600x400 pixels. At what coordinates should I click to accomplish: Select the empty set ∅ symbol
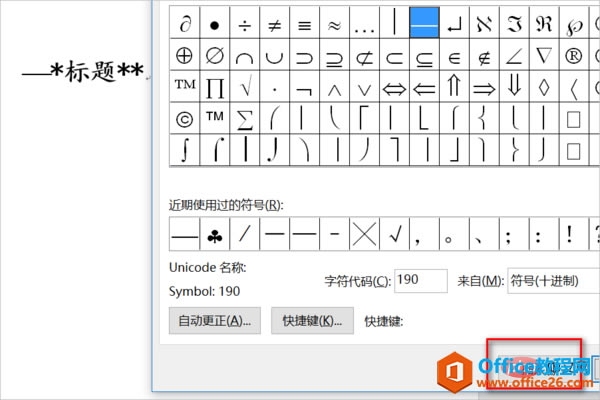click(214, 54)
